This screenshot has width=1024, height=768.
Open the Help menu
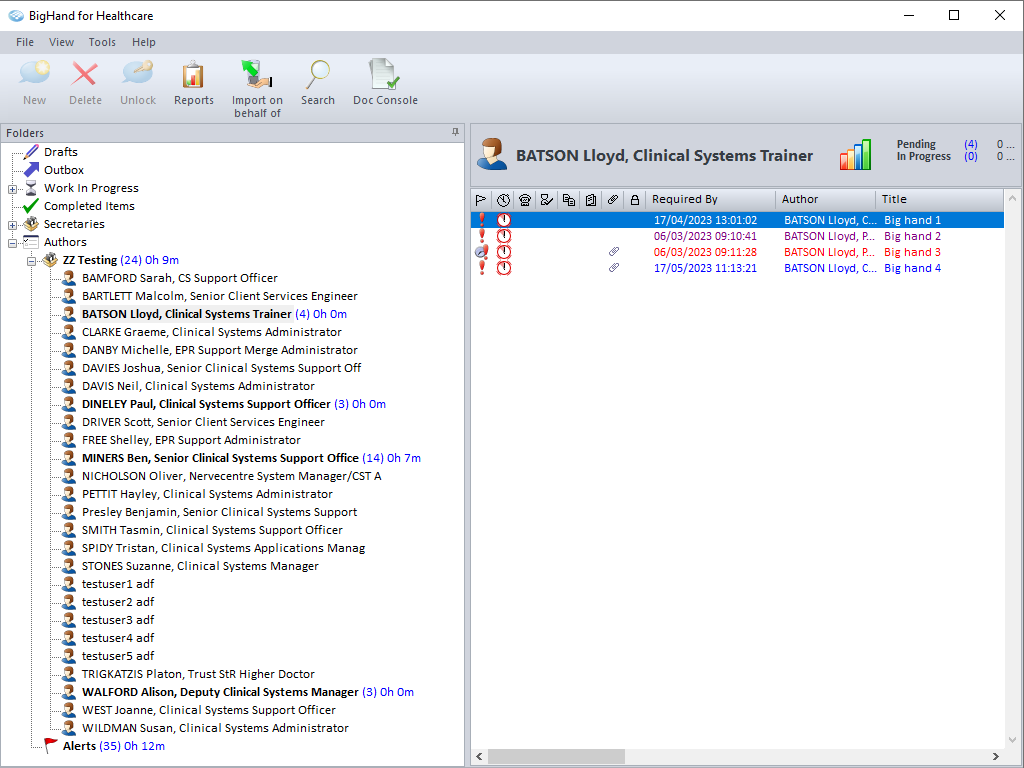[x=144, y=42]
